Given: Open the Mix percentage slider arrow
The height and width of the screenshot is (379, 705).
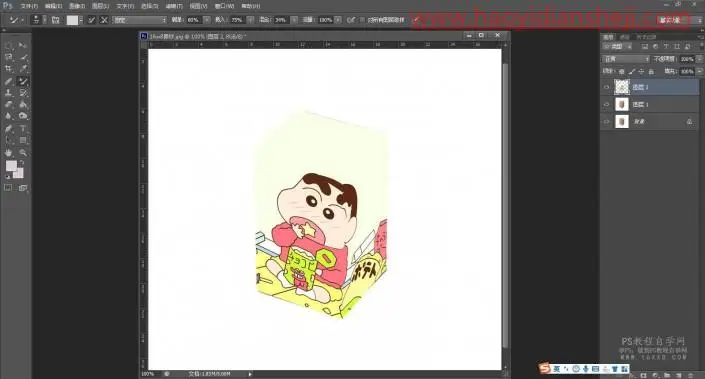Looking at the screenshot, I should [294, 20].
